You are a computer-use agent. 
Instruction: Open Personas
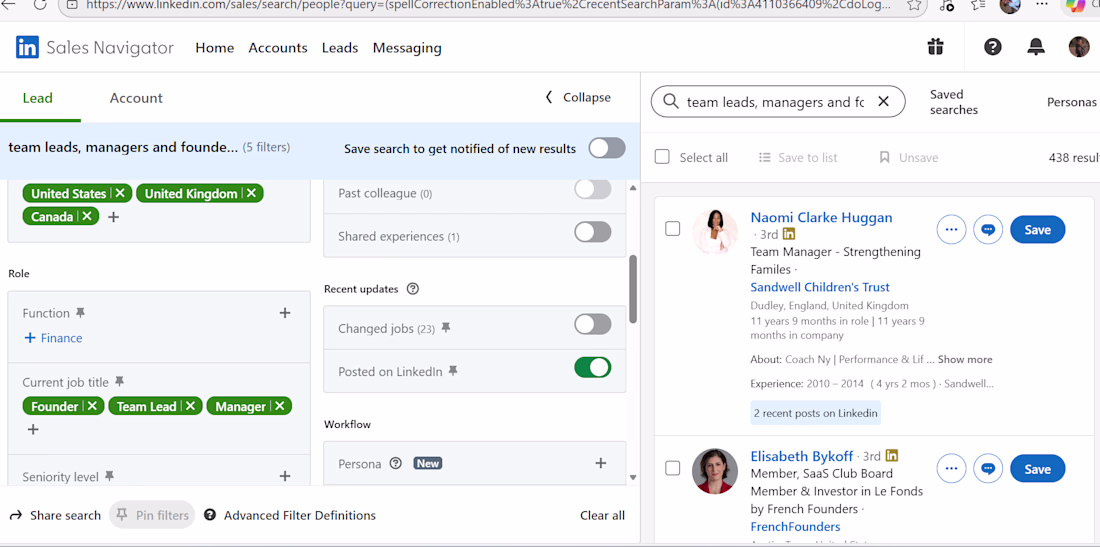(x=1072, y=102)
